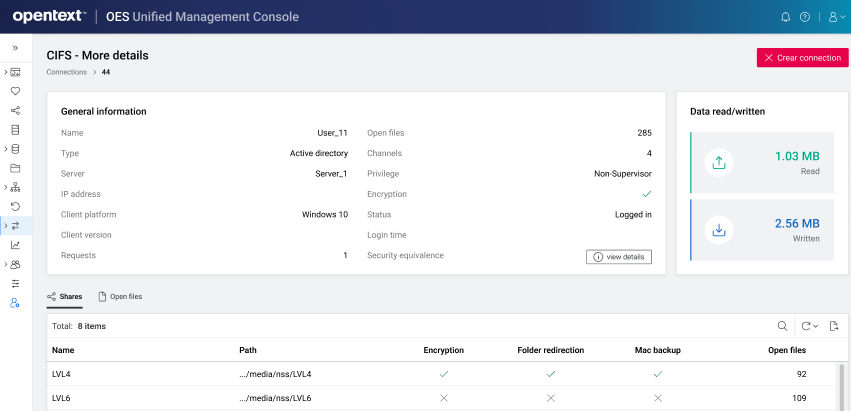Search the shares table with magnifier icon

point(782,326)
